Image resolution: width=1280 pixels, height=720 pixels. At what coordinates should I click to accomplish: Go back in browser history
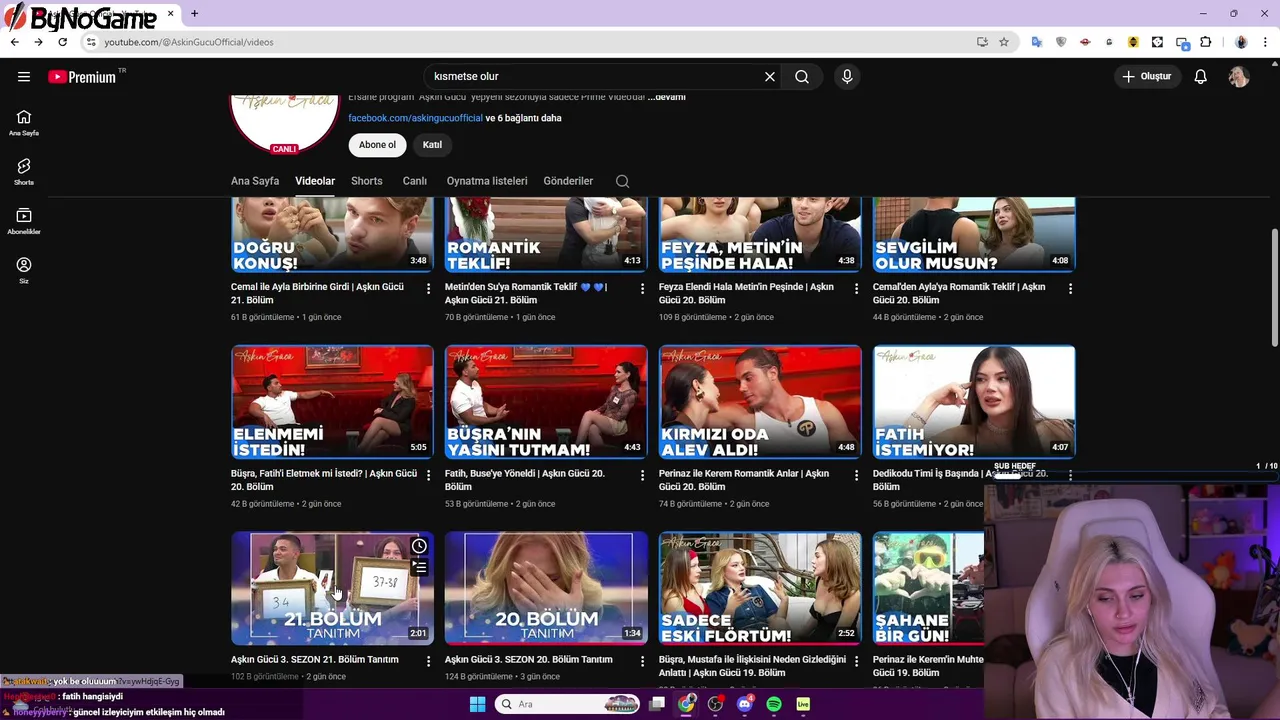(14, 42)
